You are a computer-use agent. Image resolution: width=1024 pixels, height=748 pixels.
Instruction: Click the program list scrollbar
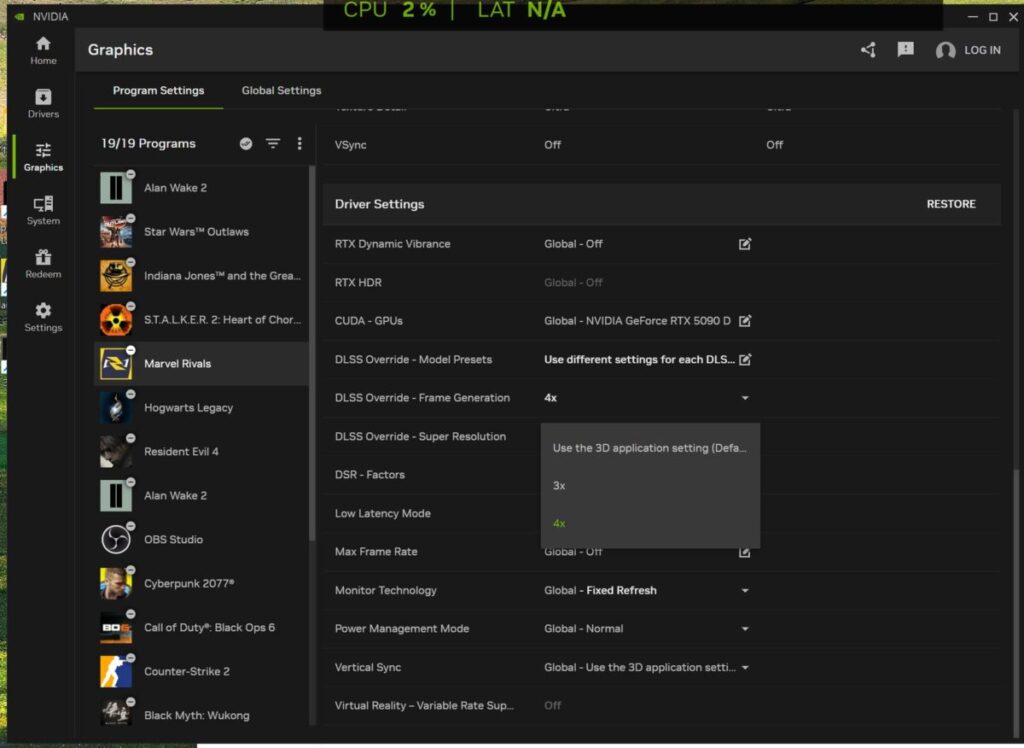(x=312, y=354)
